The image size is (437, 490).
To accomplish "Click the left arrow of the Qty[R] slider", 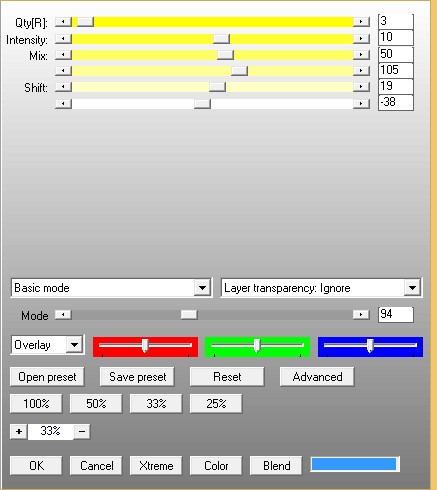I will (x=63, y=22).
